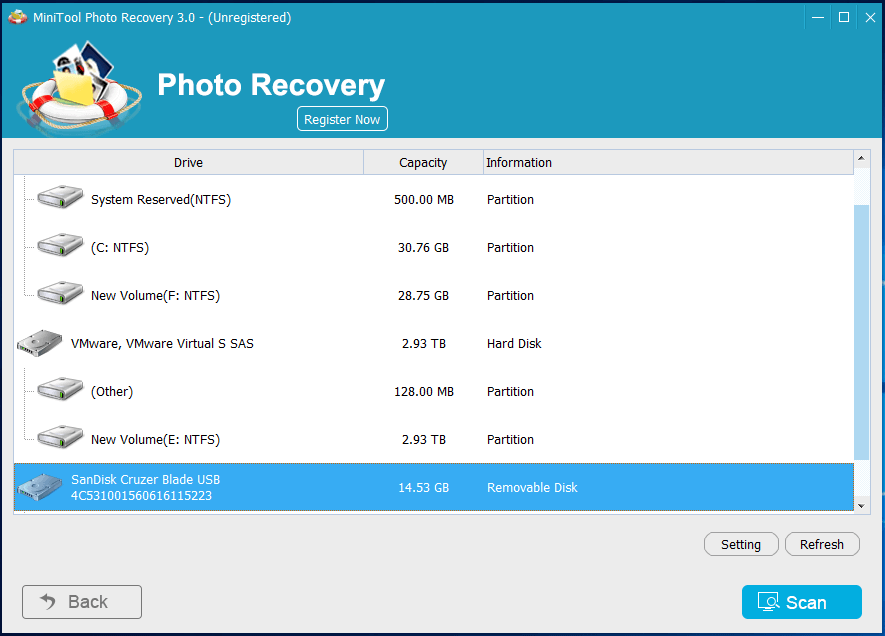Select SanDisk Cruzer Blade USB row
The width and height of the screenshot is (885, 636).
433,488
